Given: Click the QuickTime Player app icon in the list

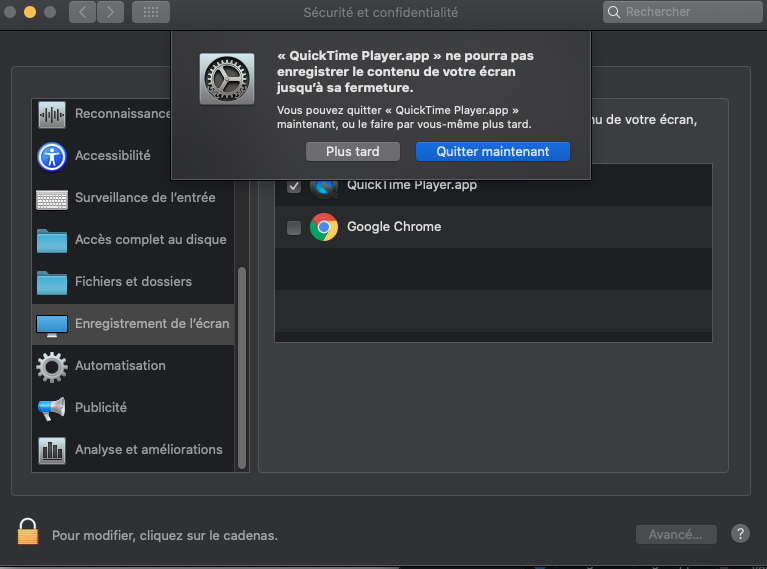Looking at the screenshot, I should click(x=324, y=188).
